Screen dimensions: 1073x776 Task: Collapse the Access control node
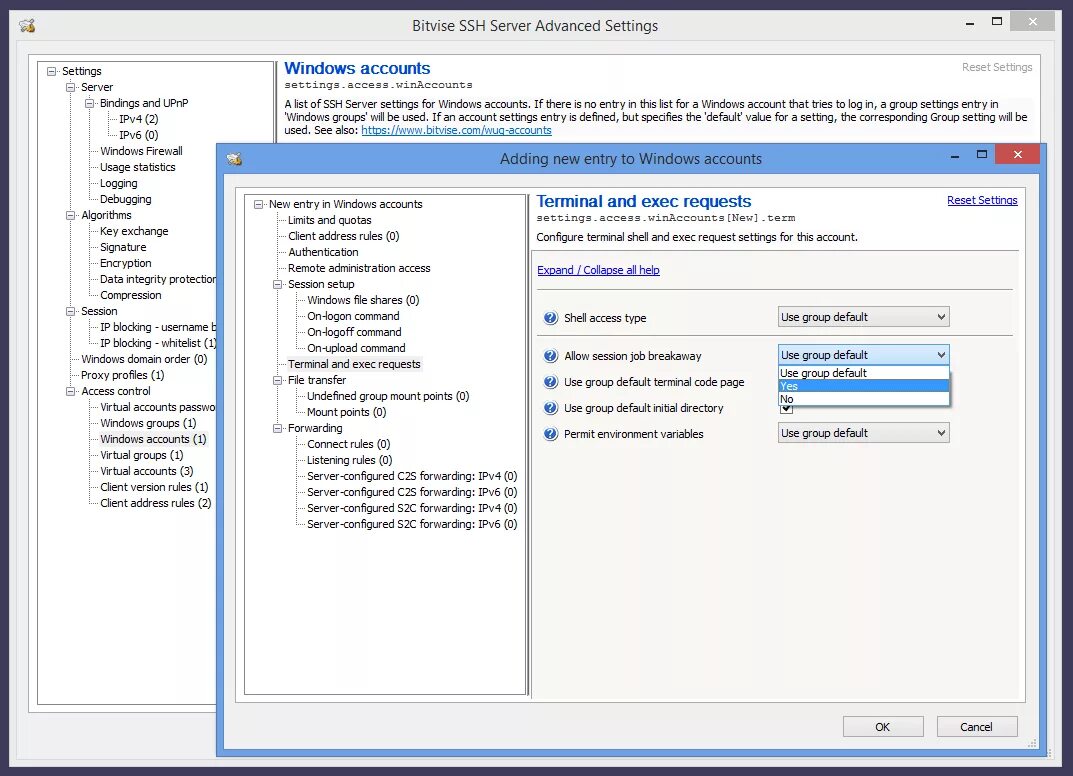pyautogui.click(x=70, y=391)
